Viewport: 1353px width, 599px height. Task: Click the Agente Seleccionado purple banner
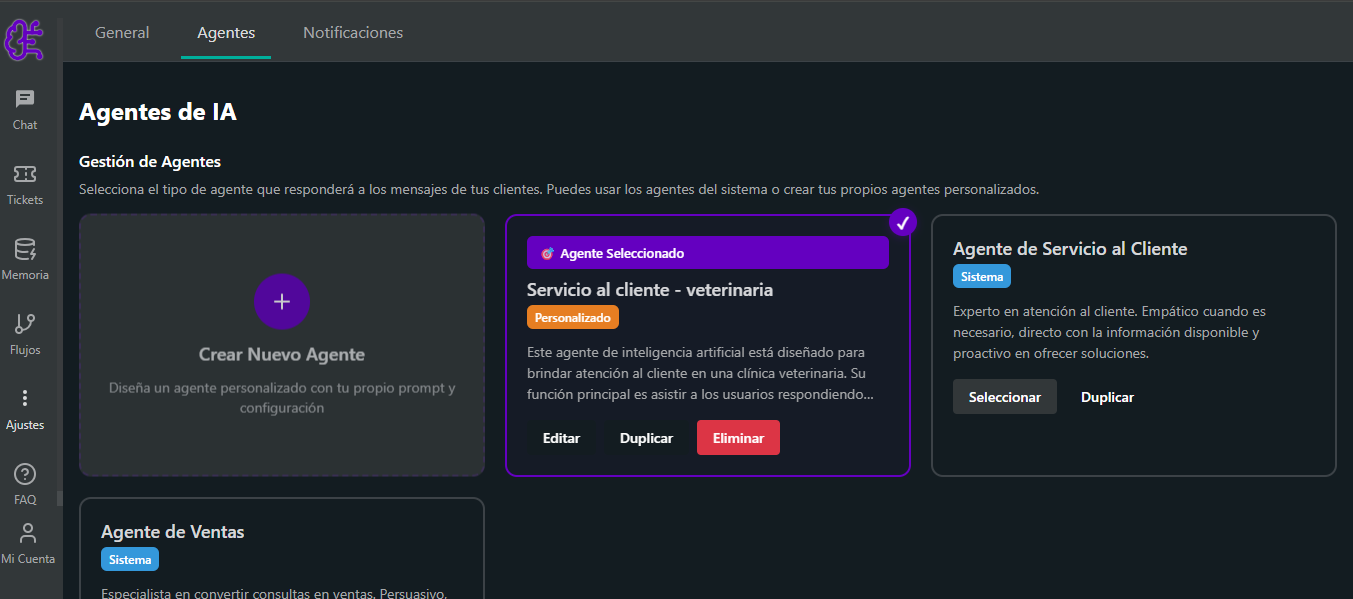pos(708,253)
